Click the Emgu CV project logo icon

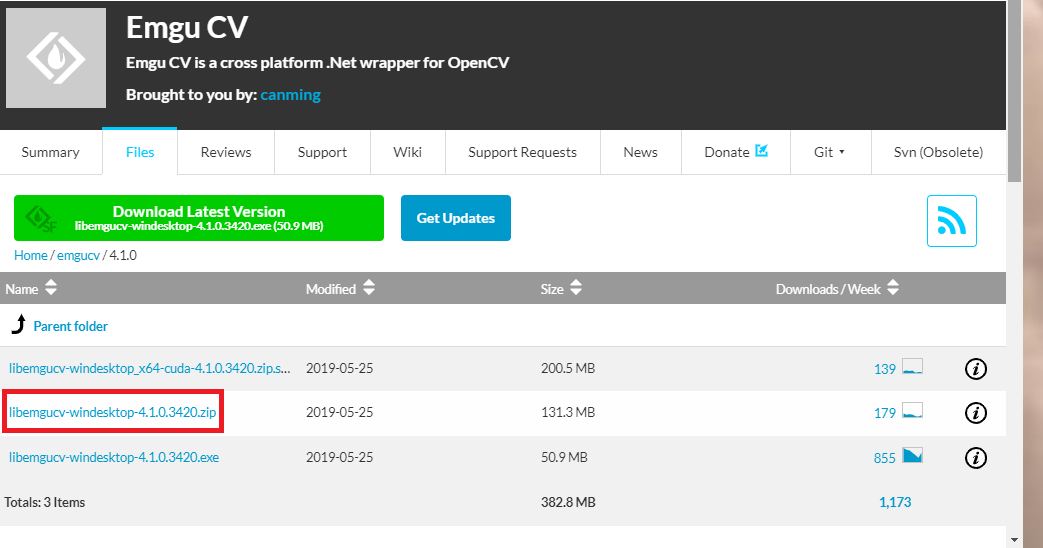56,58
